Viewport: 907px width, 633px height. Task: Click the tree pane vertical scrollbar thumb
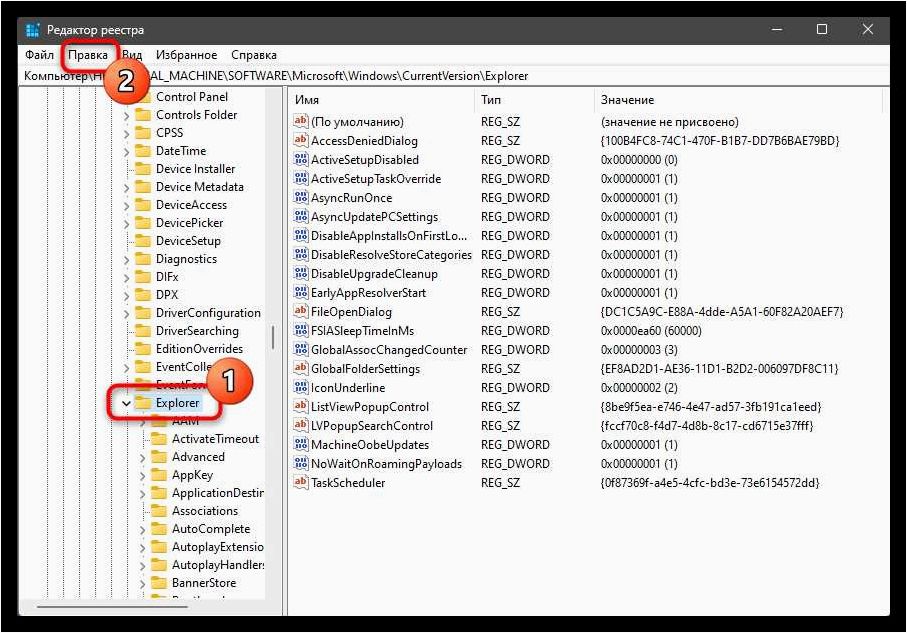point(273,337)
